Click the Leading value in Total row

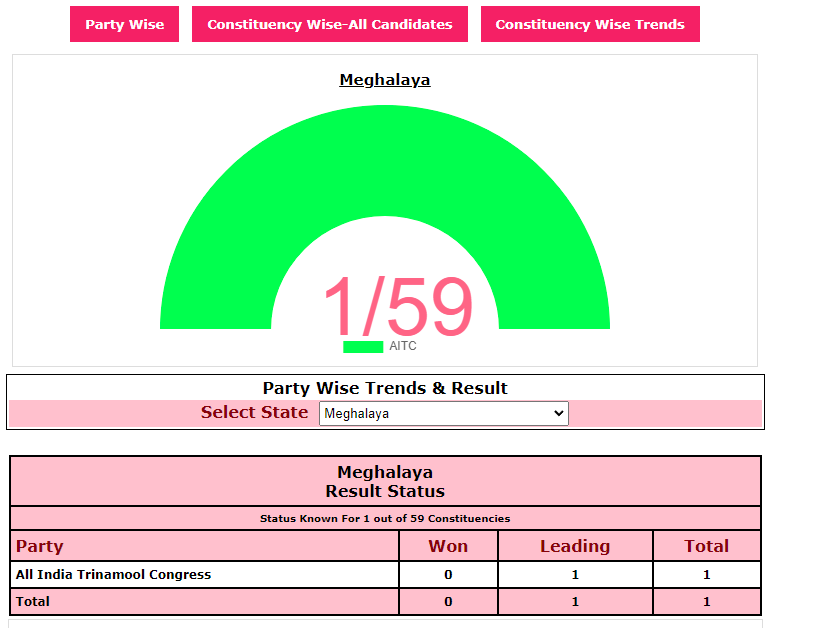click(x=575, y=602)
